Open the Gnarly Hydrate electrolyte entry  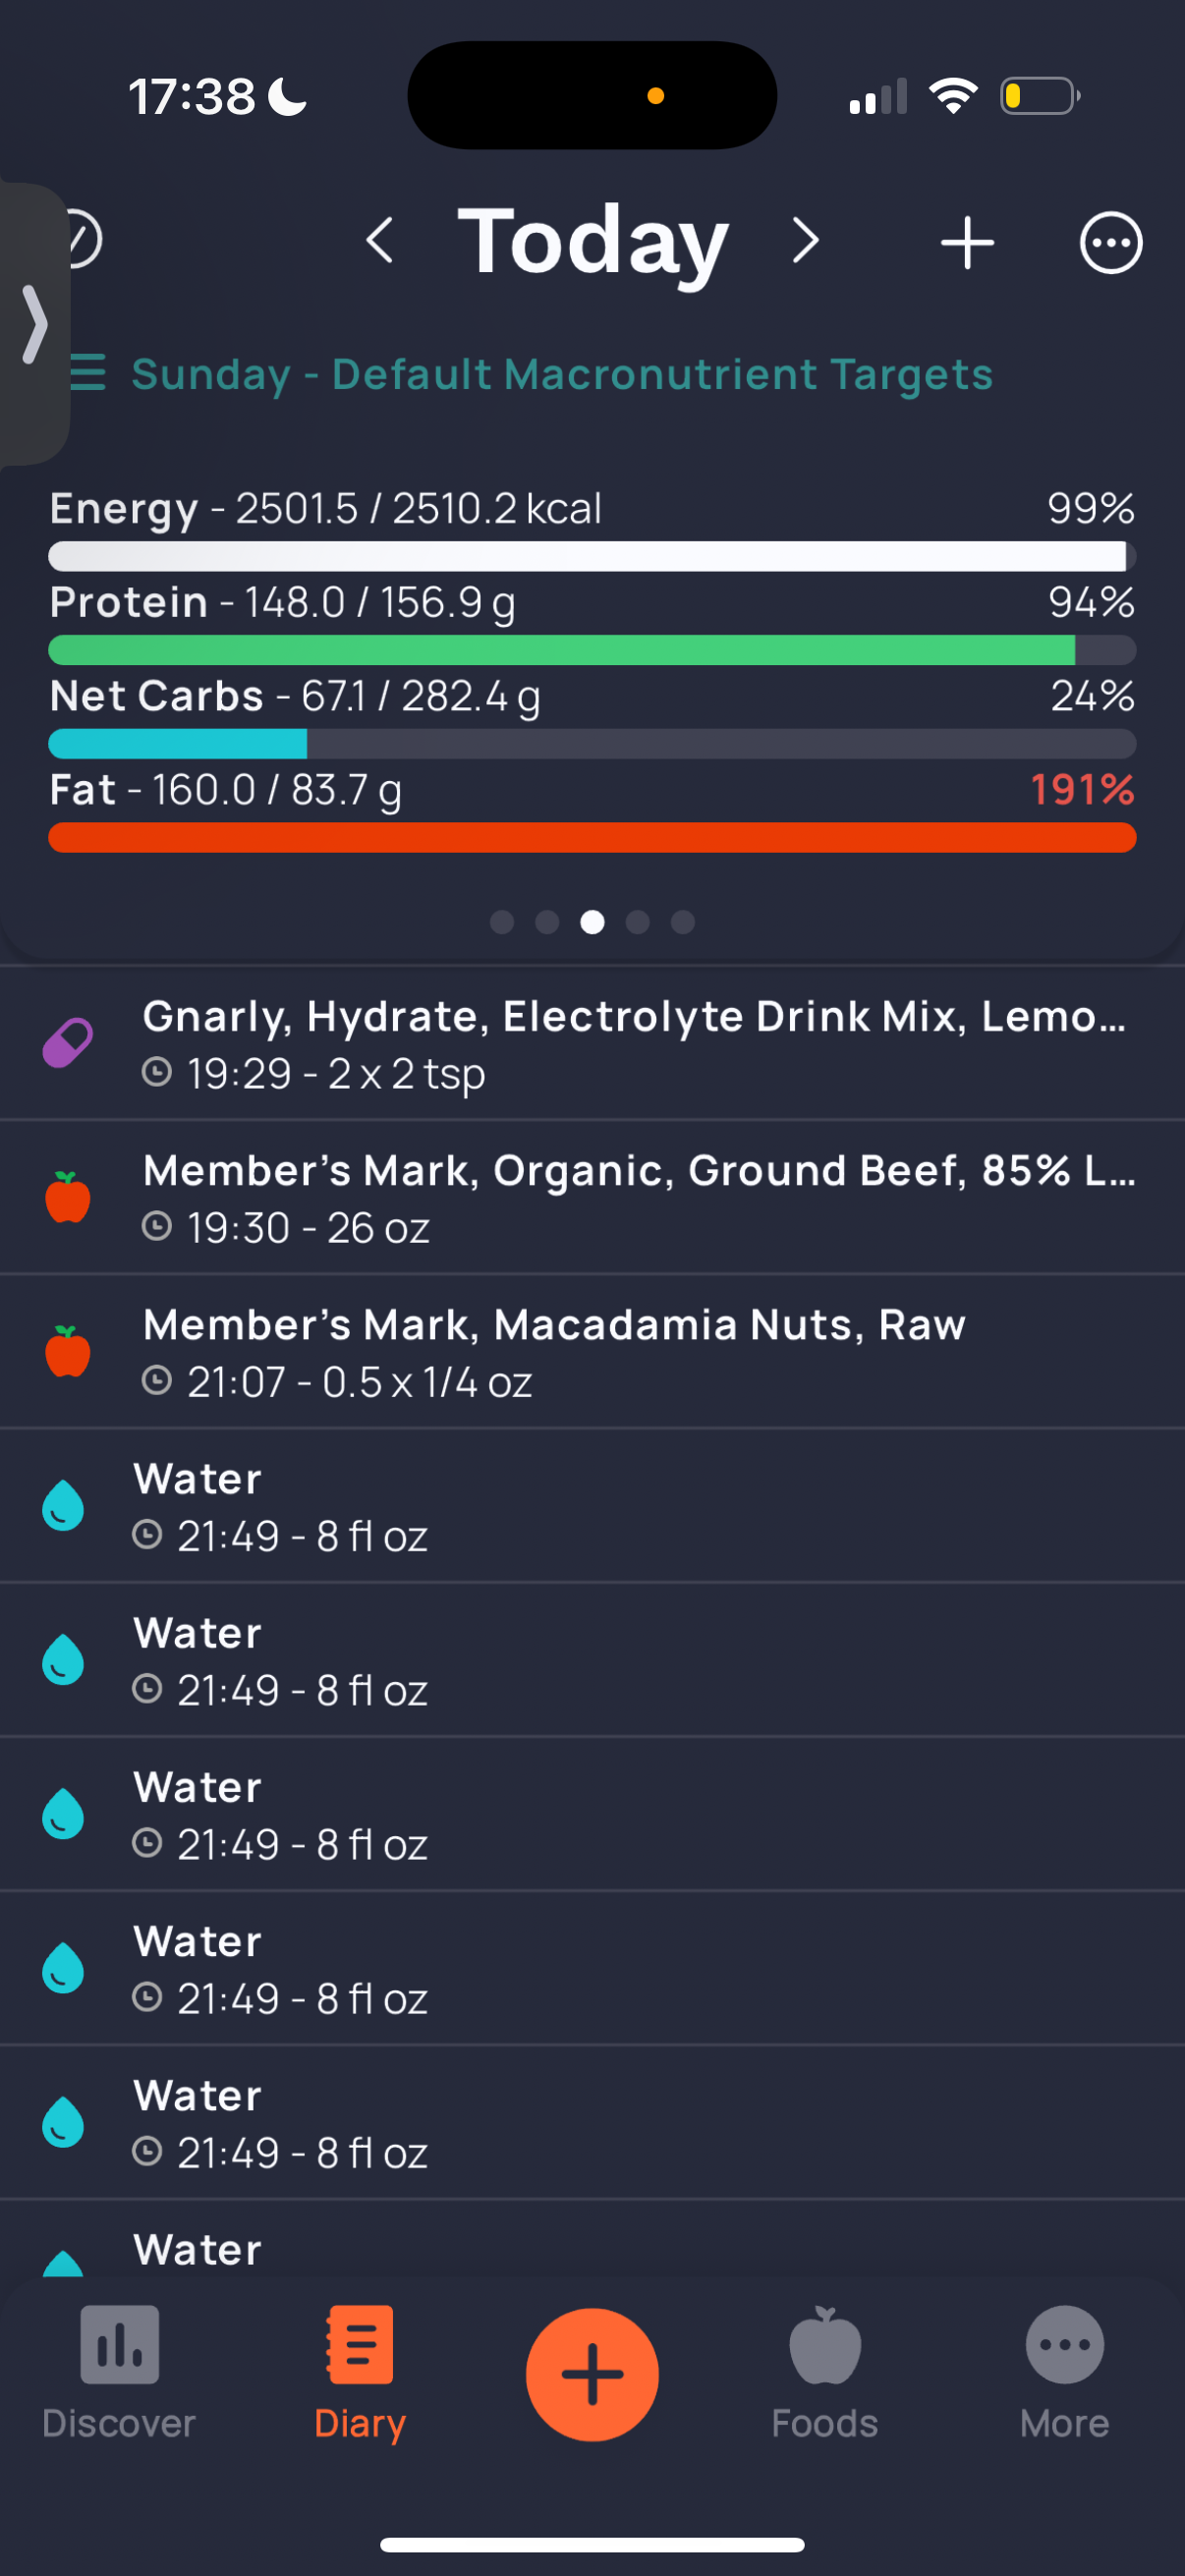click(592, 1043)
